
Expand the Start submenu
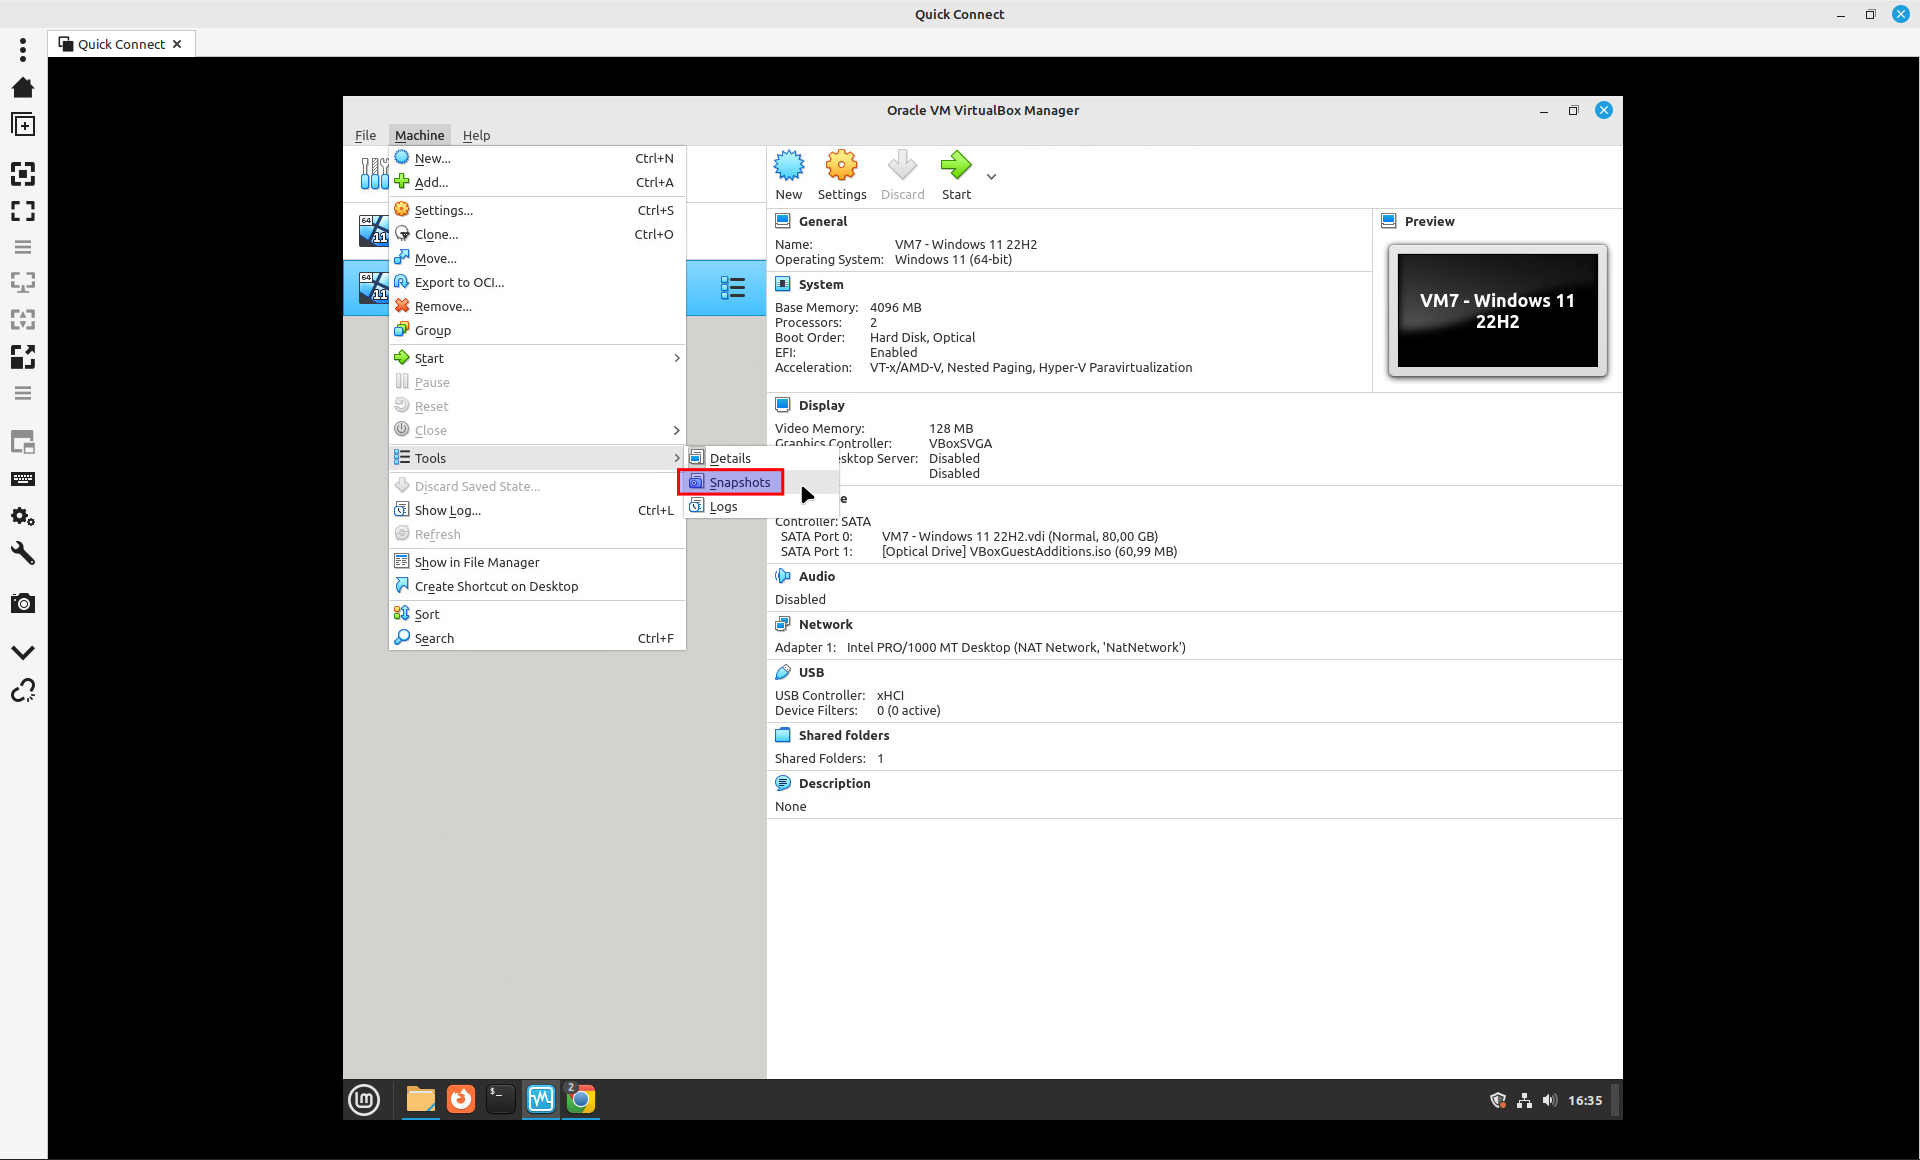(x=537, y=358)
